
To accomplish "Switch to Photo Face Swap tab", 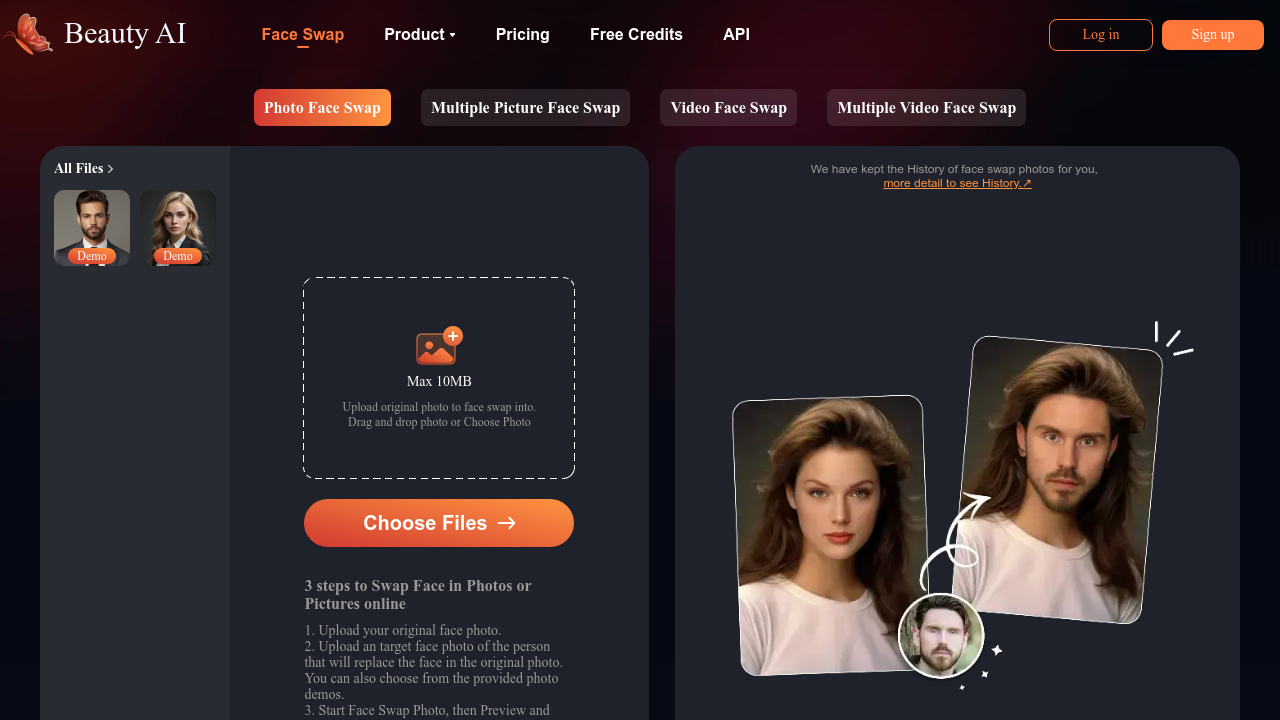I will tap(322, 108).
